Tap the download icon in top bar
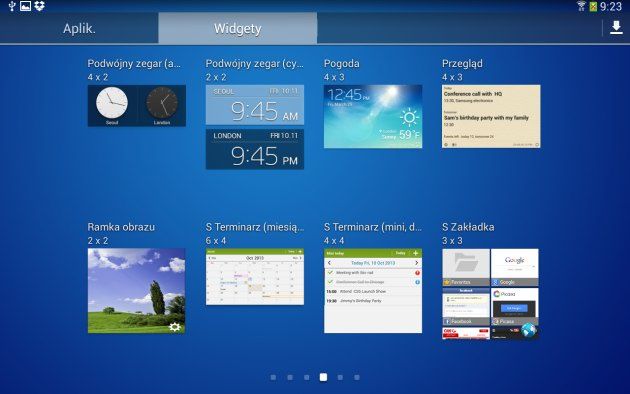 click(616, 28)
